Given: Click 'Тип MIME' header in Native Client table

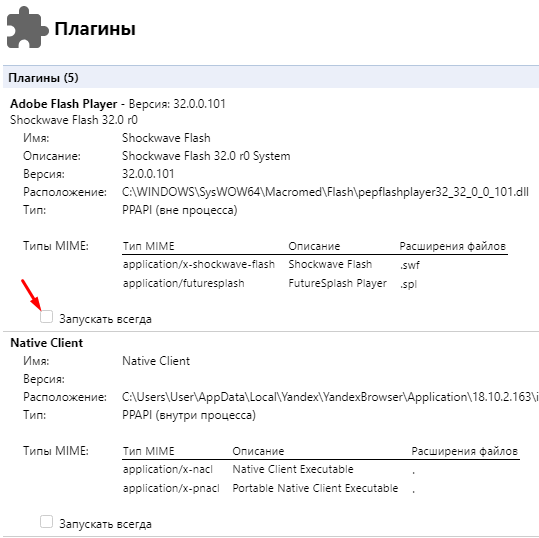Looking at the screenshot, I should tap(148, 451).
